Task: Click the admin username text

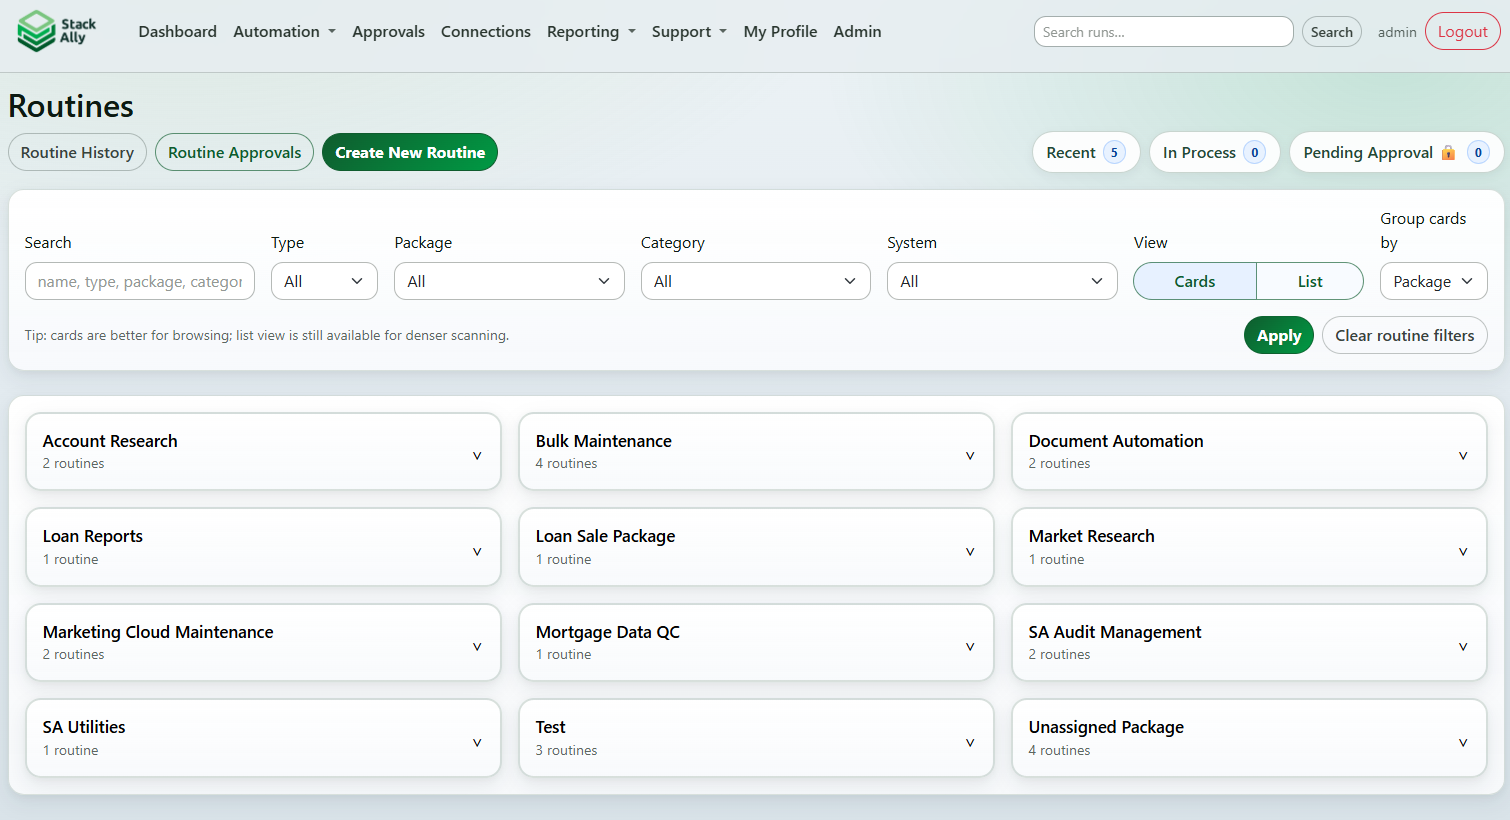Action: [x=1397, y=32]
